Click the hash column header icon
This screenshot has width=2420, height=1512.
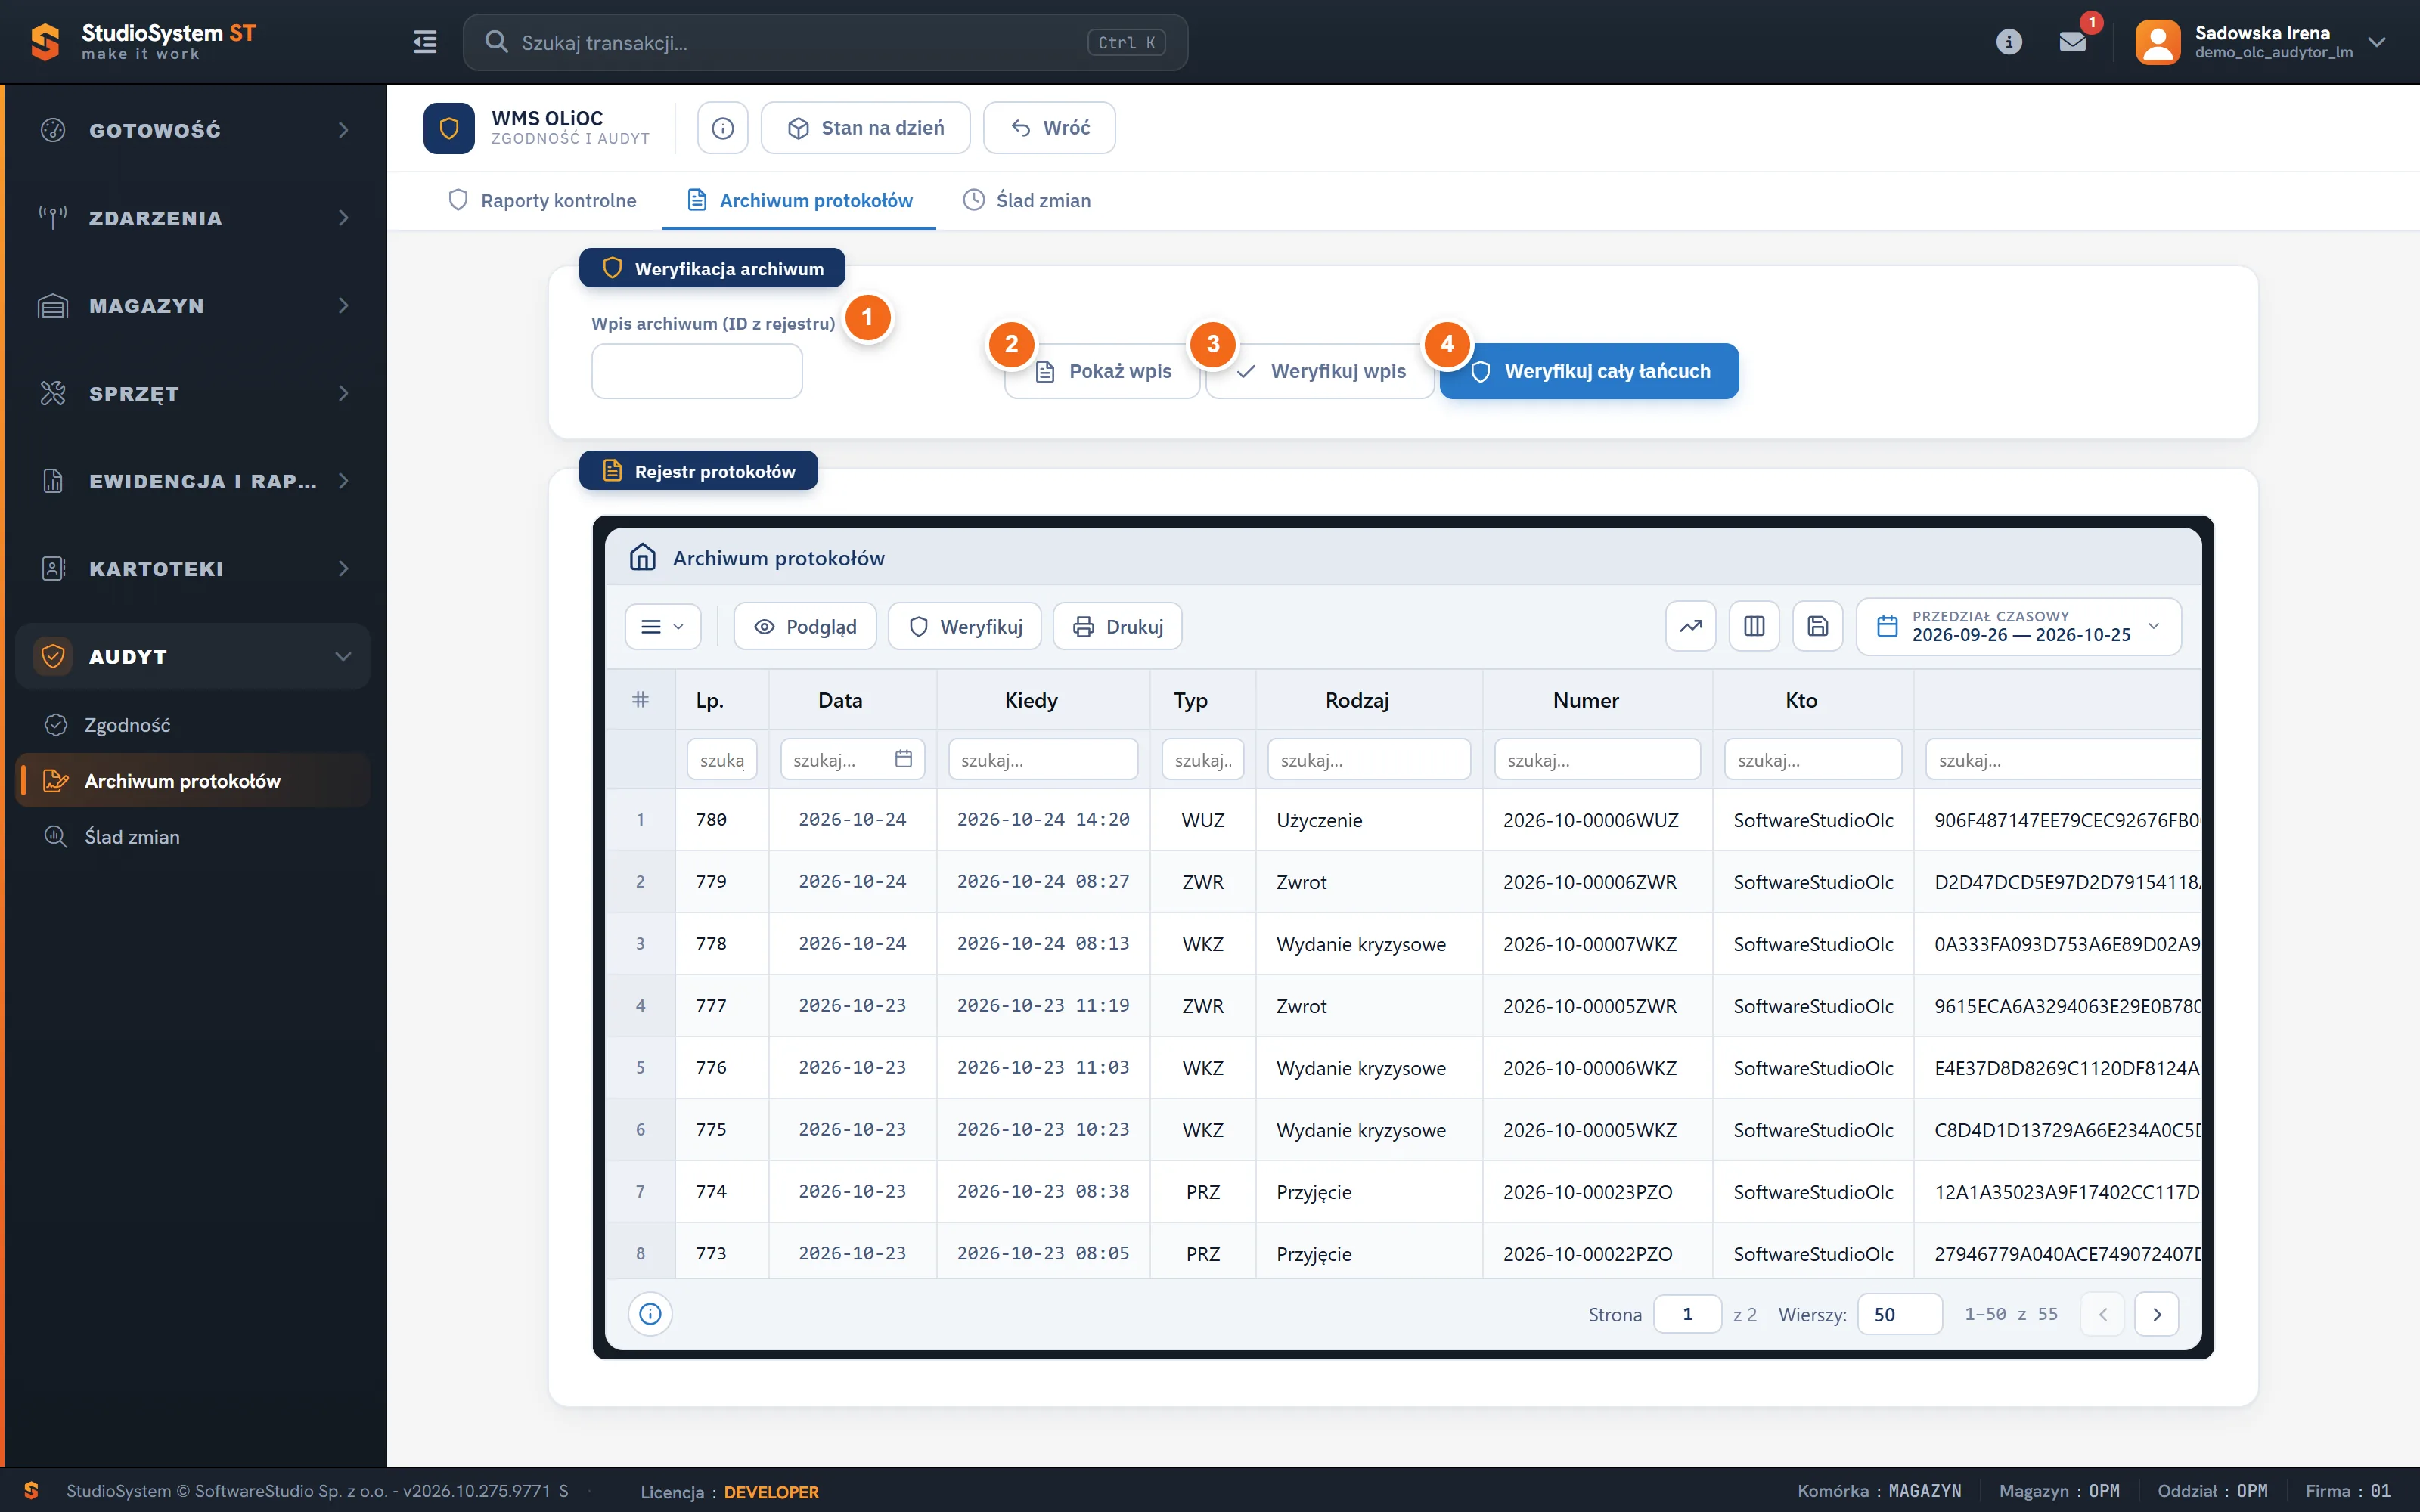640,700
